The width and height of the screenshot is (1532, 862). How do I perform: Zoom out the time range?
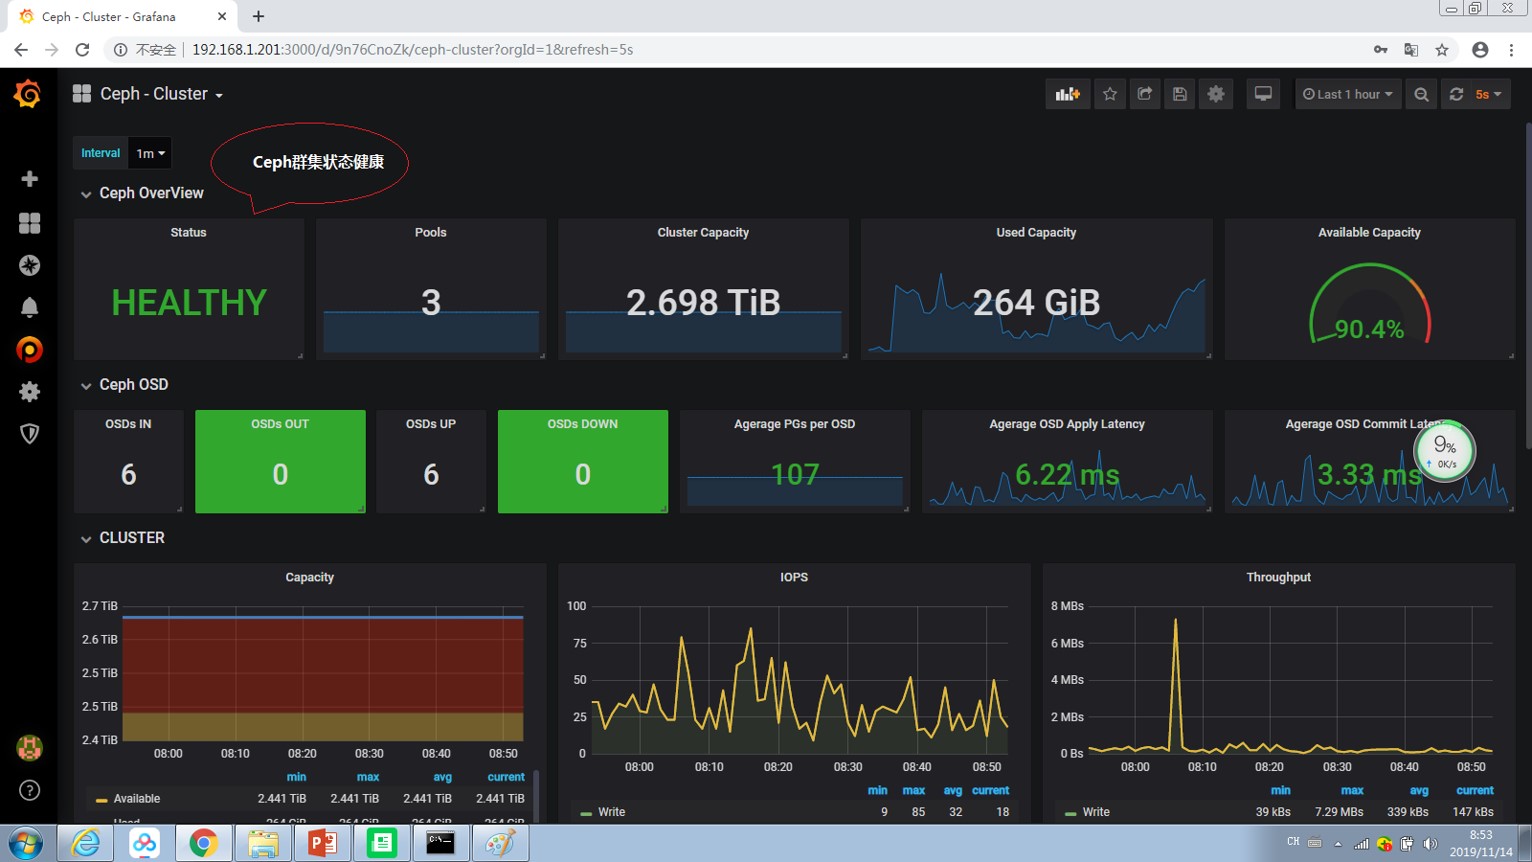pyautogui.click(x=1421, y=94)
